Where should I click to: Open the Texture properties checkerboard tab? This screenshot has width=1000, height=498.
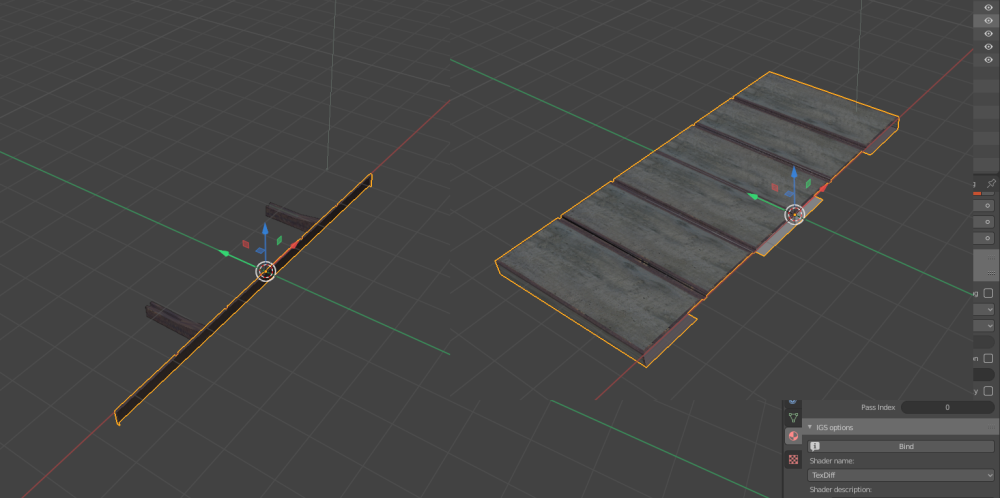click(x=793, y=459)
